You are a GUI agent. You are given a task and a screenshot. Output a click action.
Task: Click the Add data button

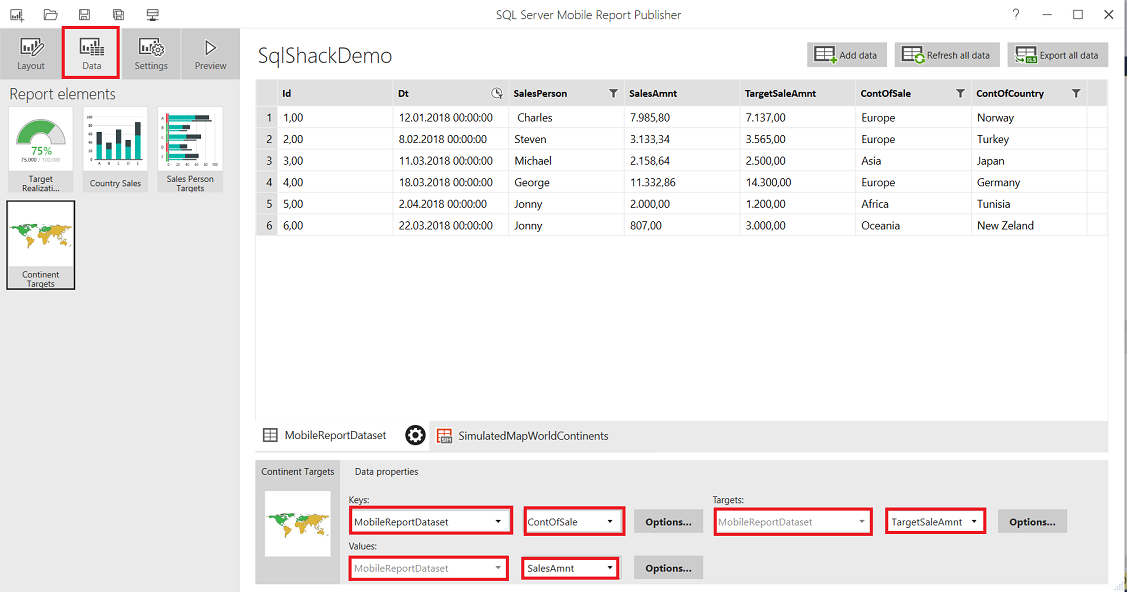click(847, 55)
